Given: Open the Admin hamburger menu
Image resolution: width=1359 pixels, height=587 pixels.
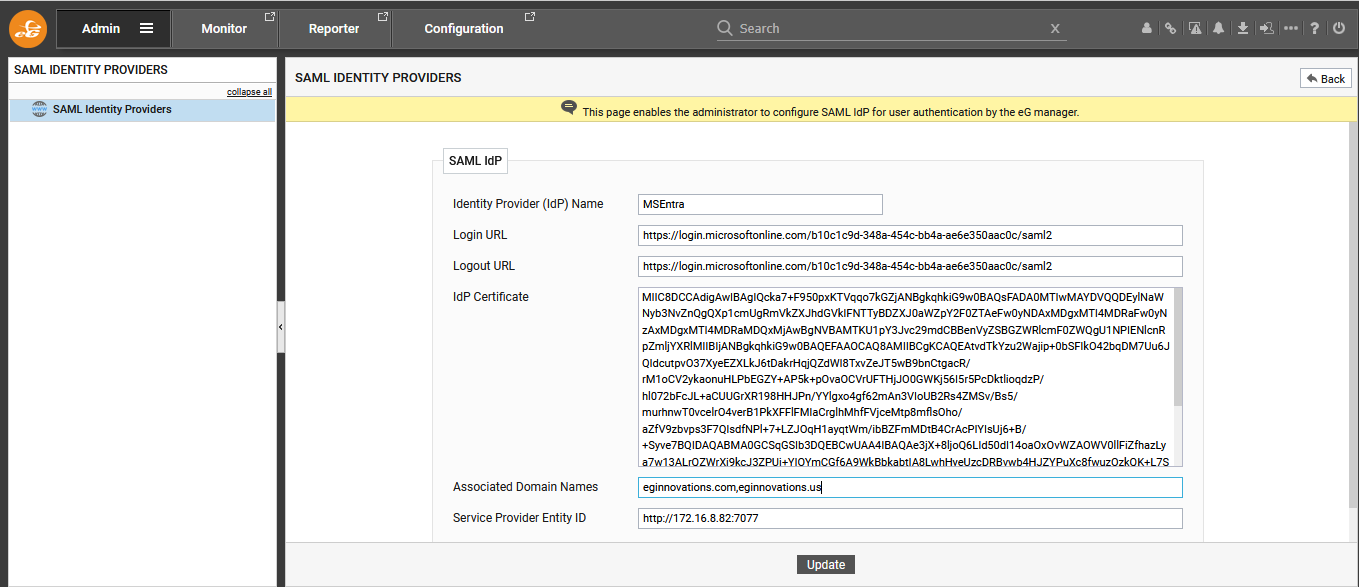Looking at the screenshot, I should [146, 29].
